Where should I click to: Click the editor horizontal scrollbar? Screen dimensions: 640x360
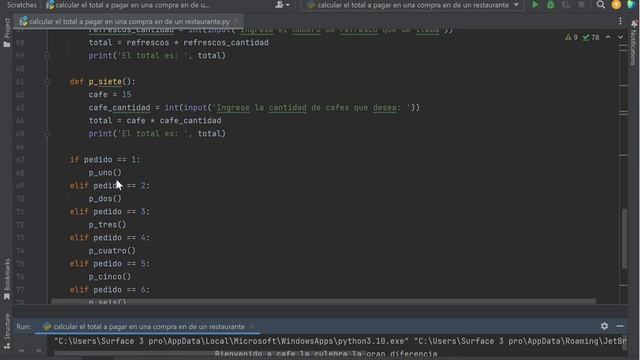tap(323, 302)
